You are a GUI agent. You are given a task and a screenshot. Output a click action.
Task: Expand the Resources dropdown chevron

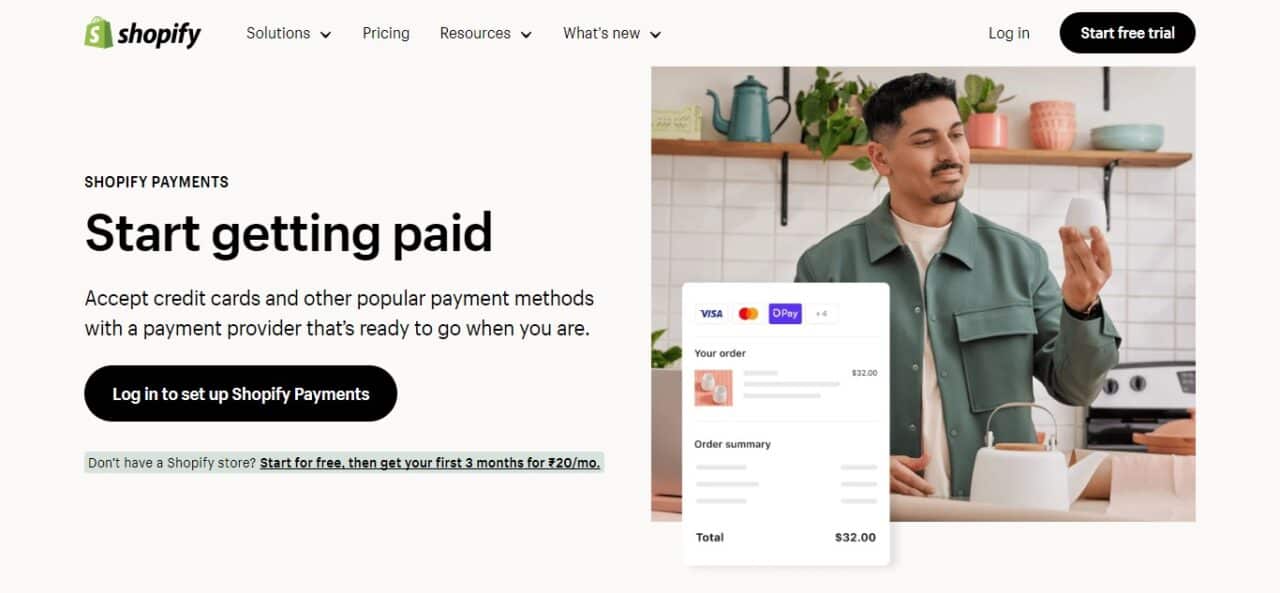tap(526, 35)
